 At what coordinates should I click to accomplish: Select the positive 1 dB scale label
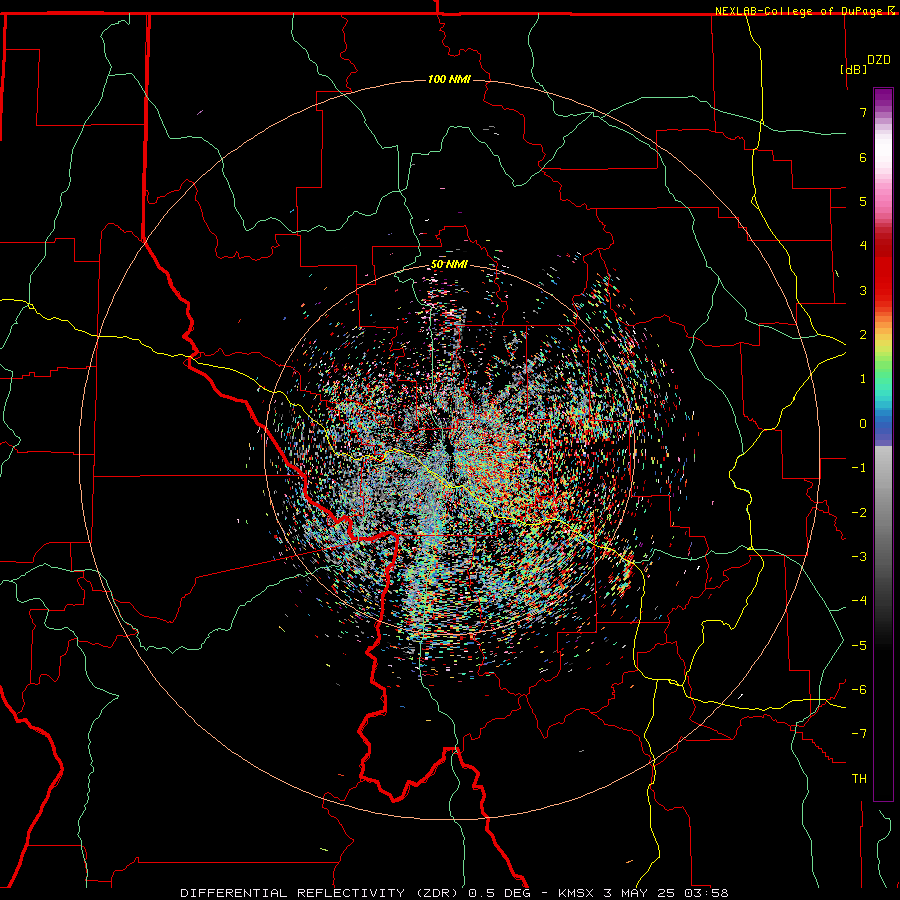pyautogui.click(x=863, y=379)
